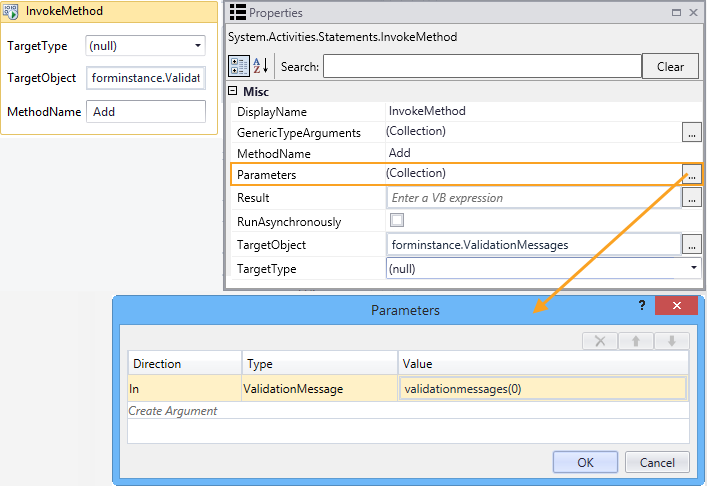Cancel the Parameters dialog
The height and width of the screenshot is (486, 707).
click(656, 462)
